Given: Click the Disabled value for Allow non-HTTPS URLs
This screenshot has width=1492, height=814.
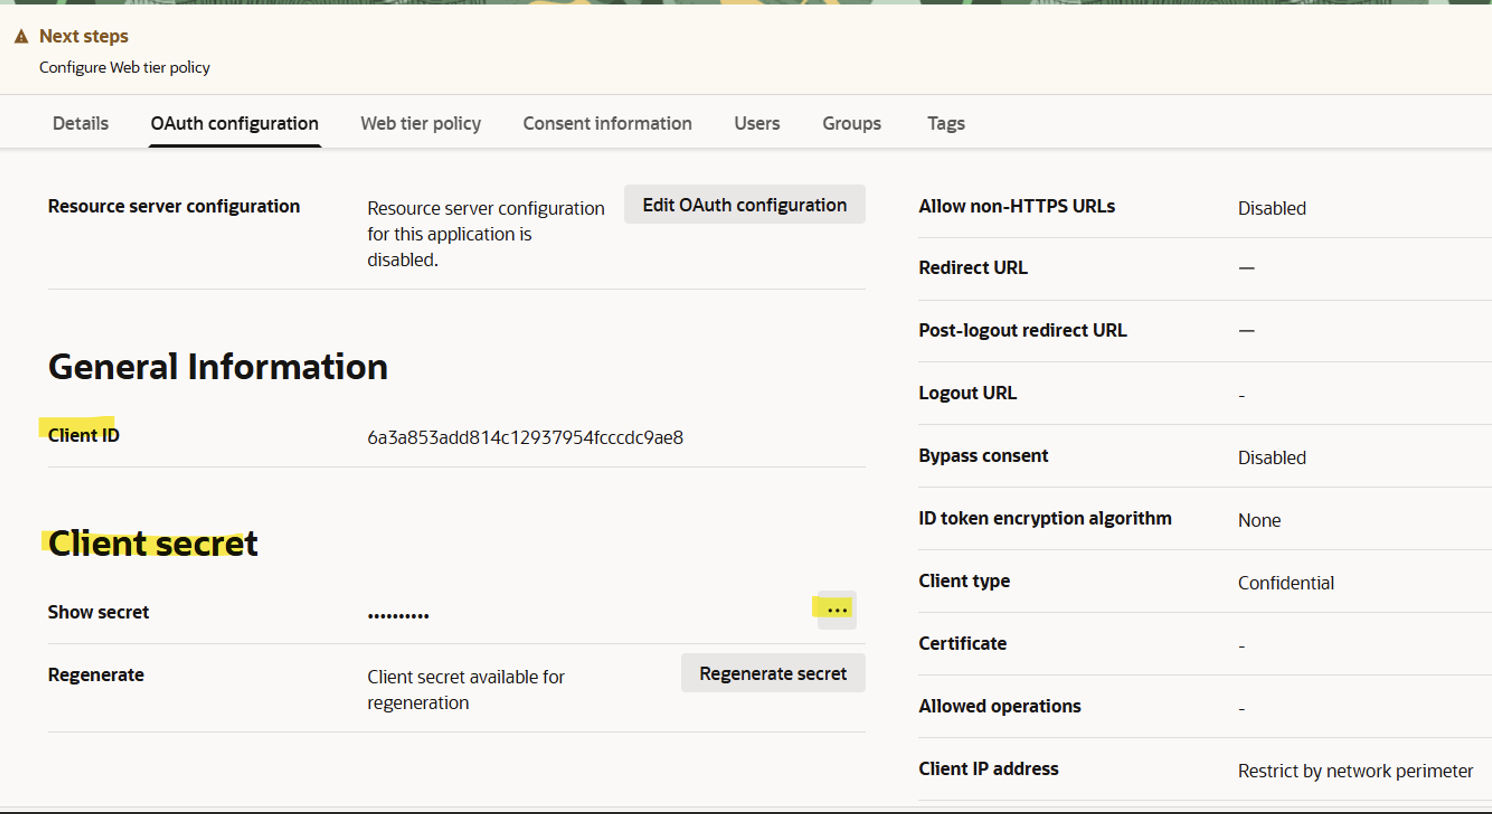Looking at the screenshot, I should click(x=1271, y=208).
